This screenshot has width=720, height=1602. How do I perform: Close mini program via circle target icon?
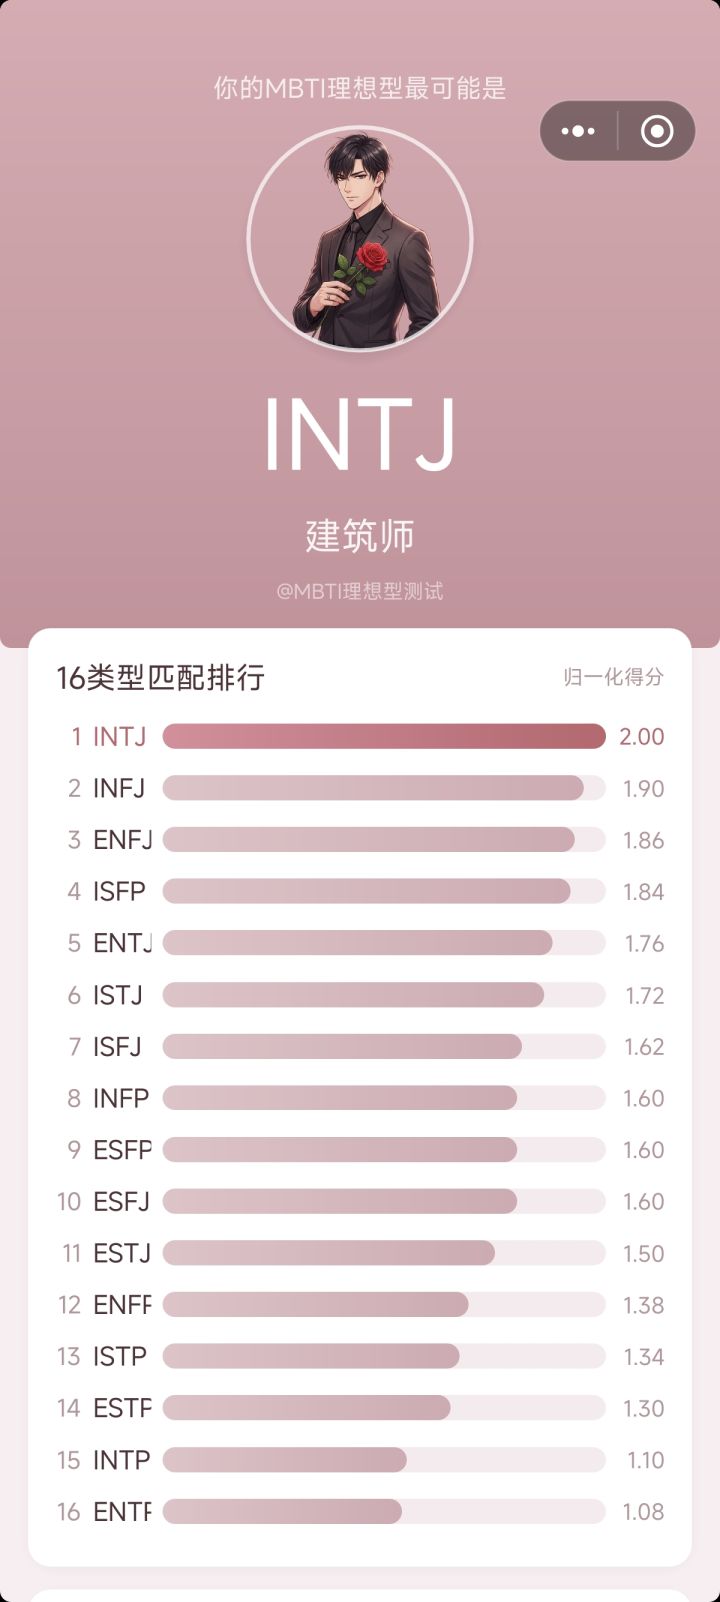tap(657, 131)
